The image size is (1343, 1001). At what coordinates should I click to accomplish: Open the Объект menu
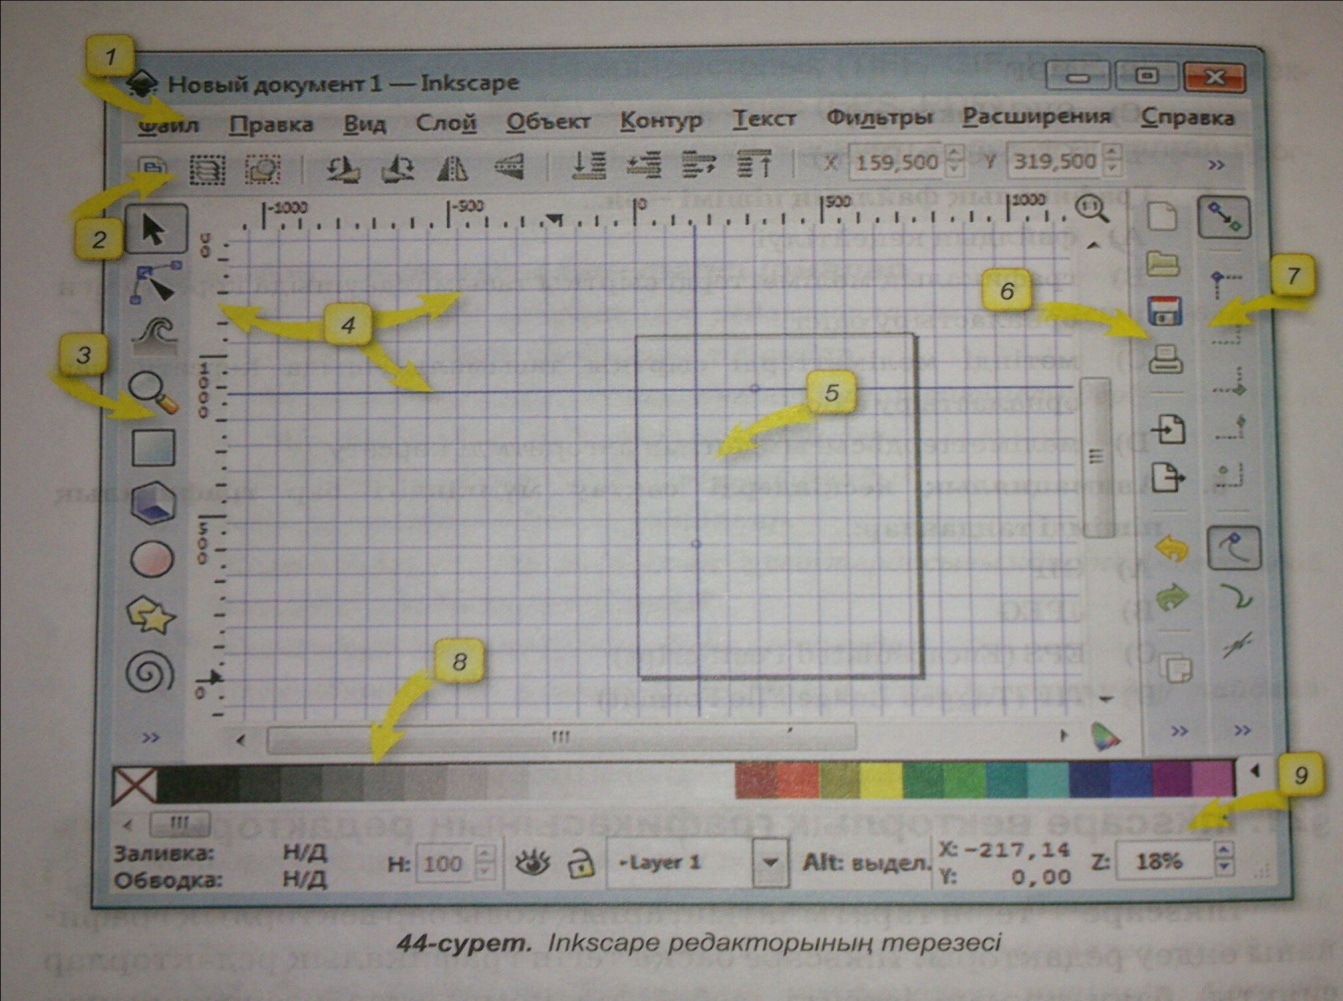coord(548,122)
